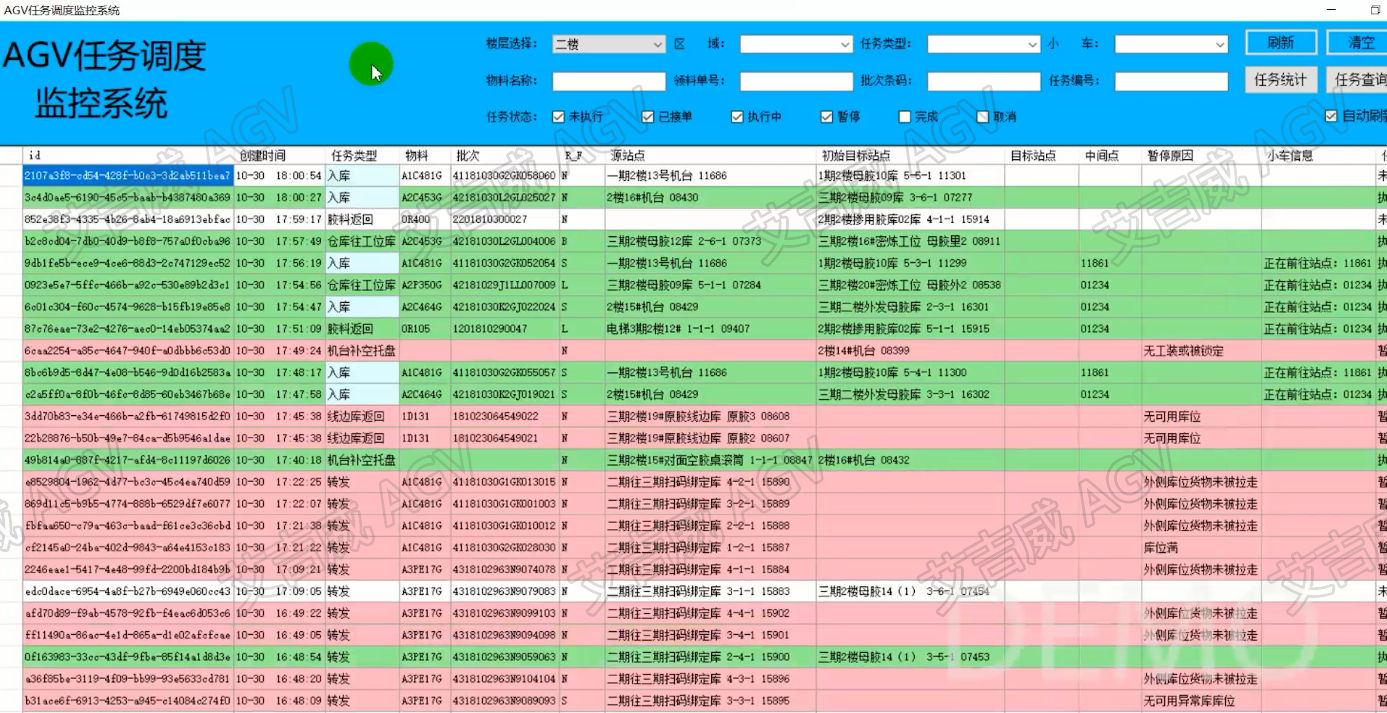Viewport: 1387px width, 713px height.
Task: Uncheck the 未执行 status checkbox
Action: [x=559, y=117]
